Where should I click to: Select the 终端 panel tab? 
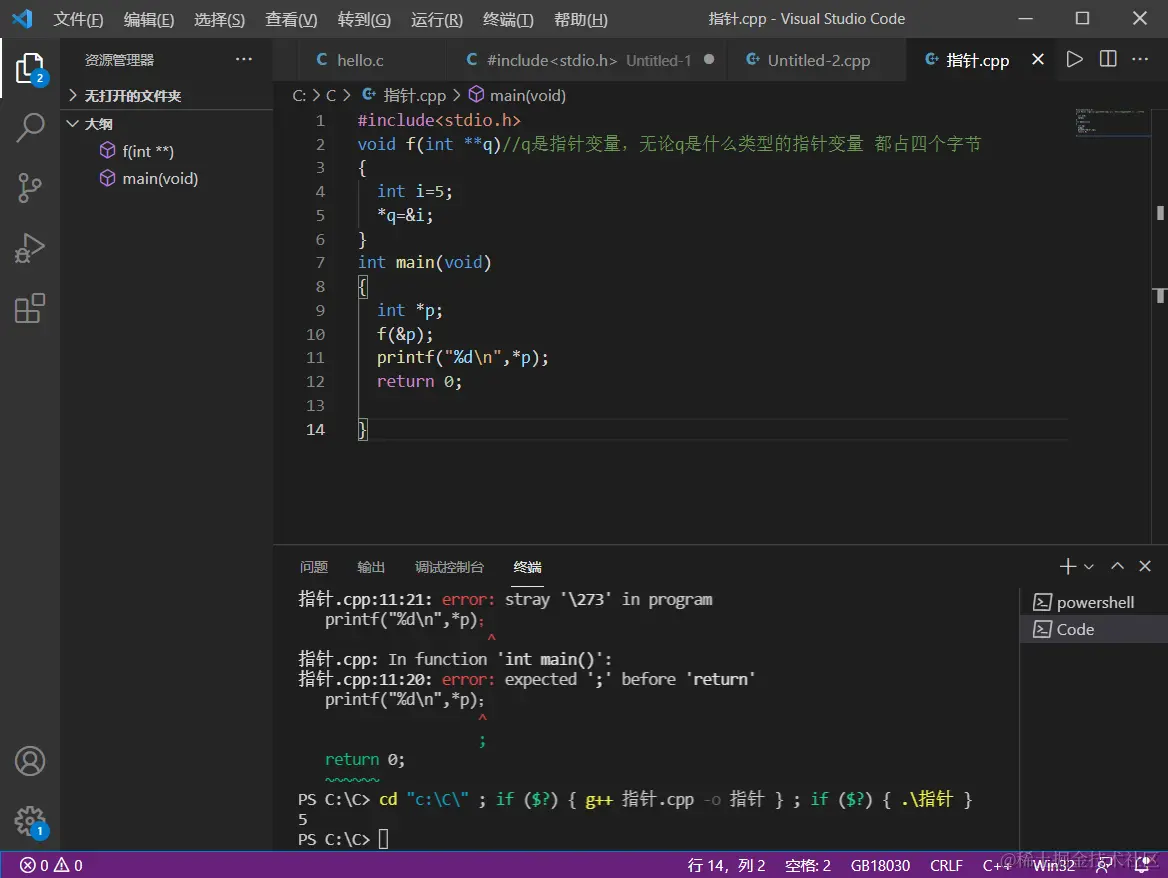[527, 567]
